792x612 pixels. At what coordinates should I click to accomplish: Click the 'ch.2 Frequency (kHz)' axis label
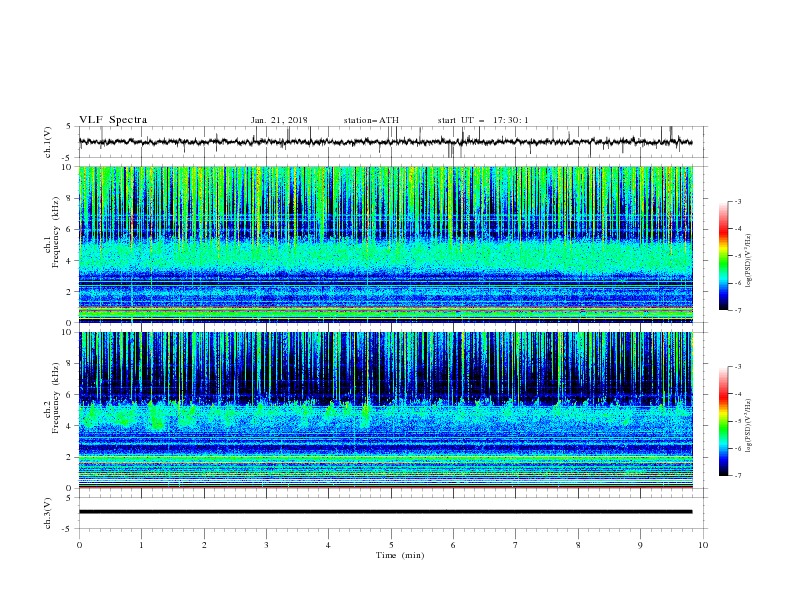pos(52,398)
